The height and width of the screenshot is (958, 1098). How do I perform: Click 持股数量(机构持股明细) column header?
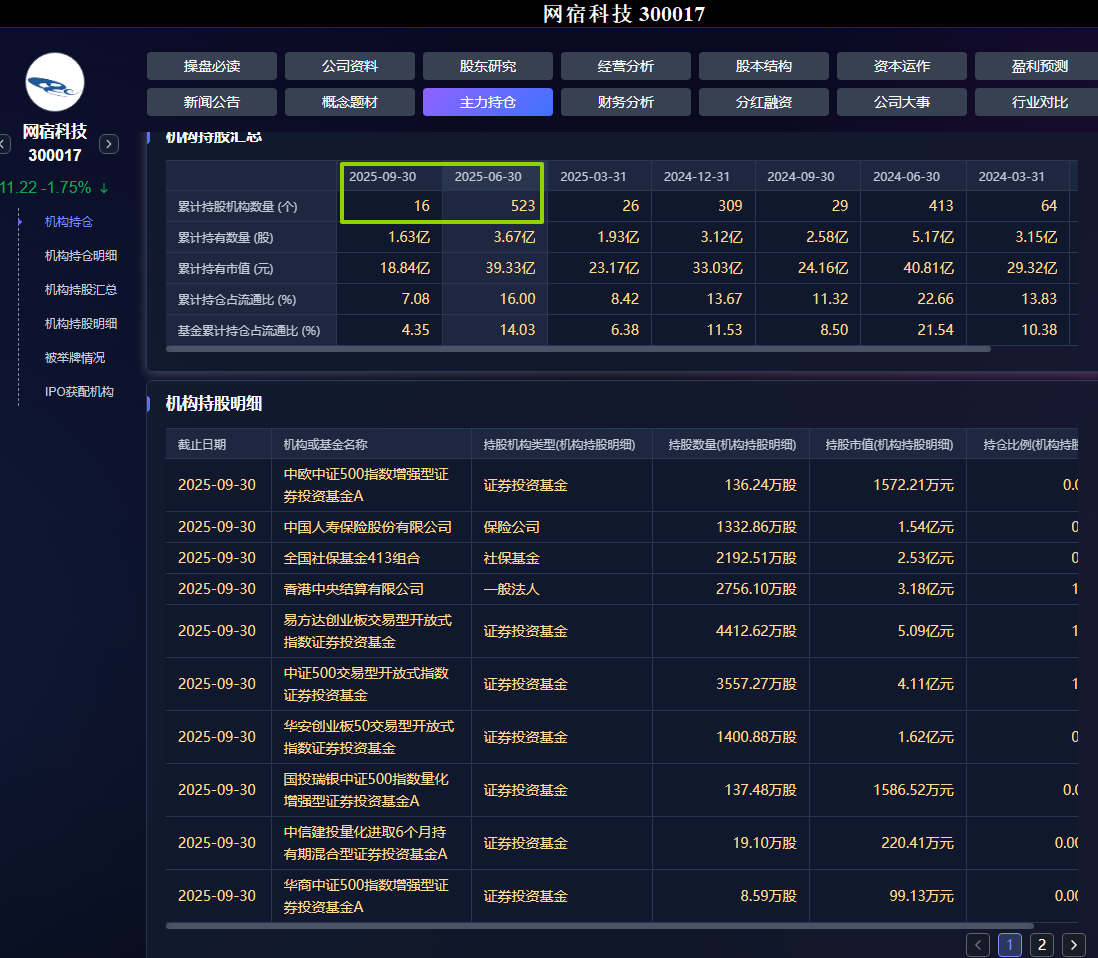pyautogui.click(x=732, y=445)
